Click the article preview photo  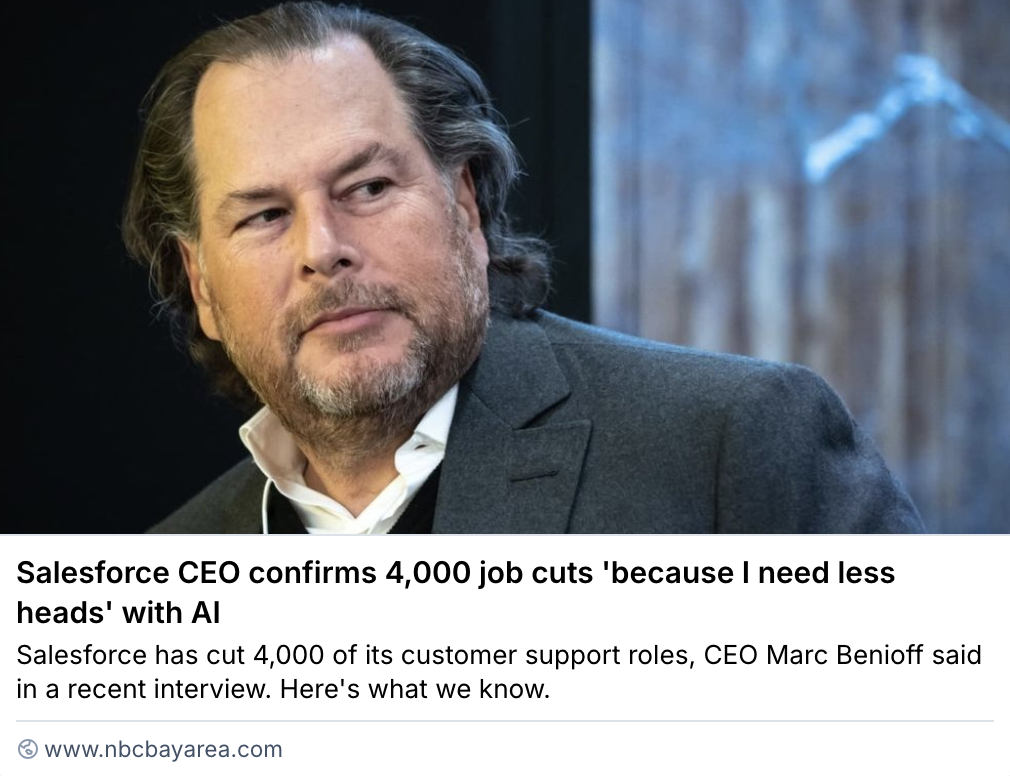click(x=504, y=266)
